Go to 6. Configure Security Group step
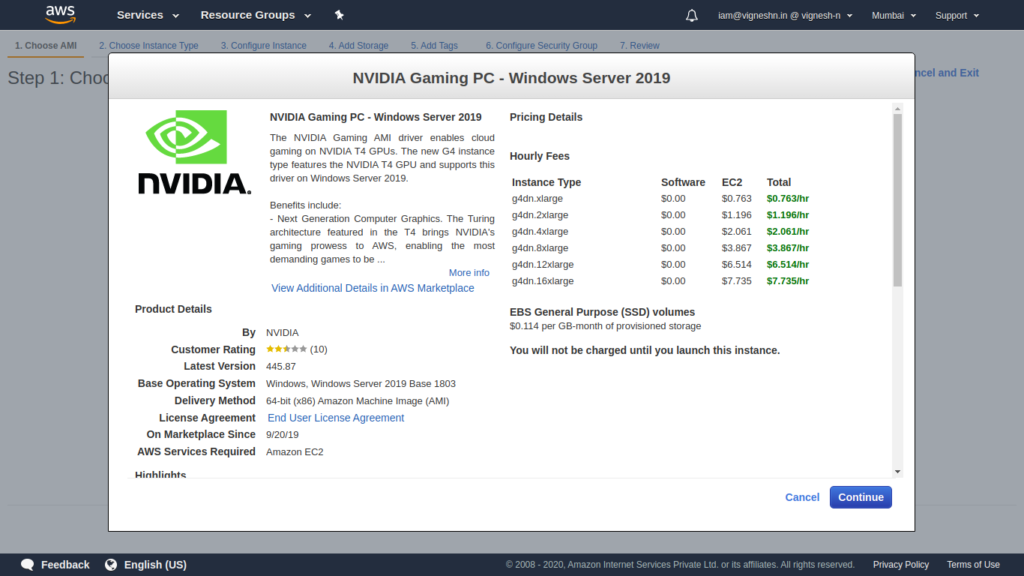 [541, 46]
